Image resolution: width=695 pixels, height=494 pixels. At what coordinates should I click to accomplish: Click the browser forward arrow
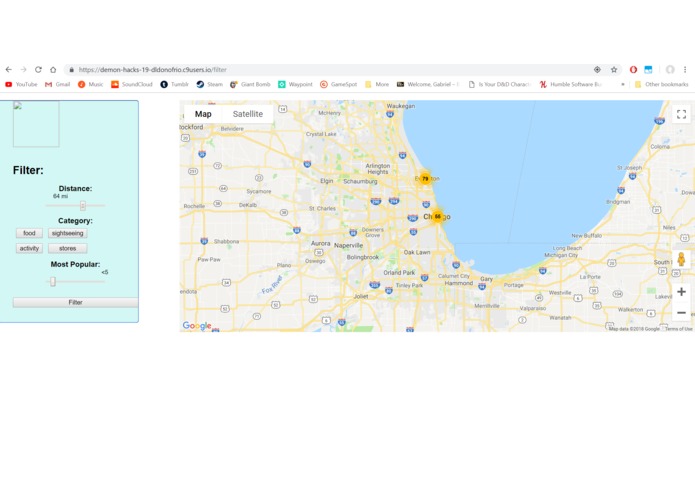[23, 70]
